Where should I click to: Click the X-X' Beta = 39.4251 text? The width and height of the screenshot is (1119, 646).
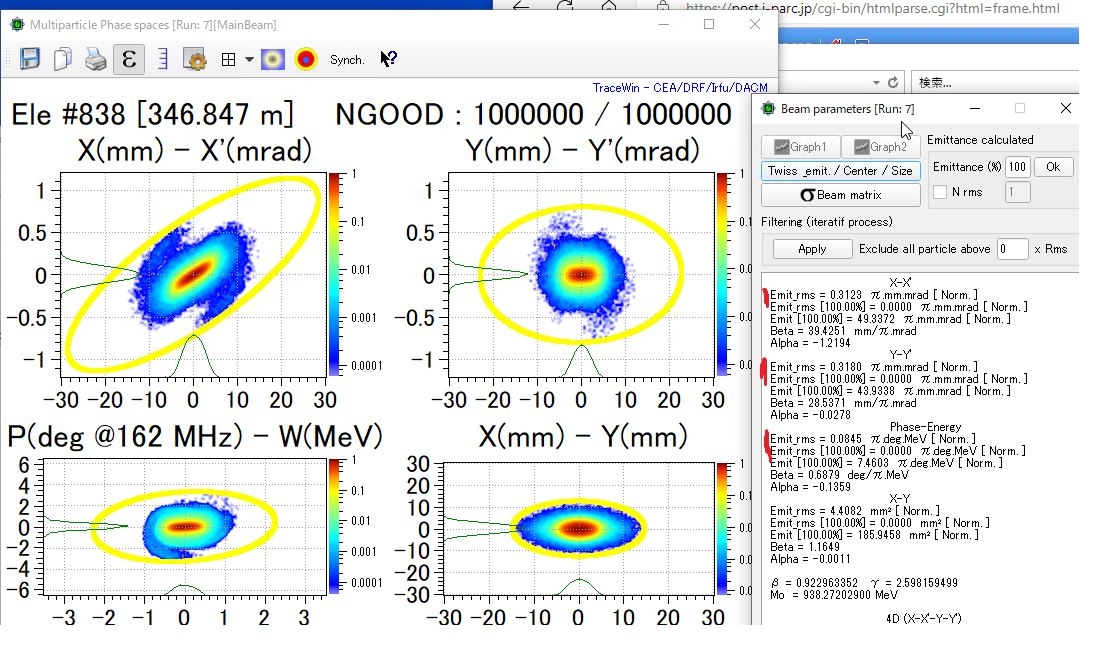pos(843,331)
